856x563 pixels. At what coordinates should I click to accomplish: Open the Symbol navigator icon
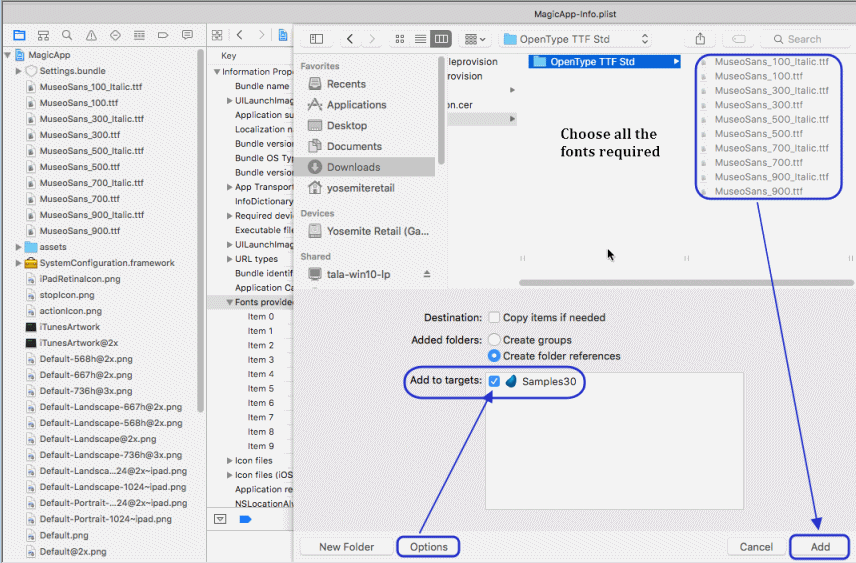(x=43, y=35)
